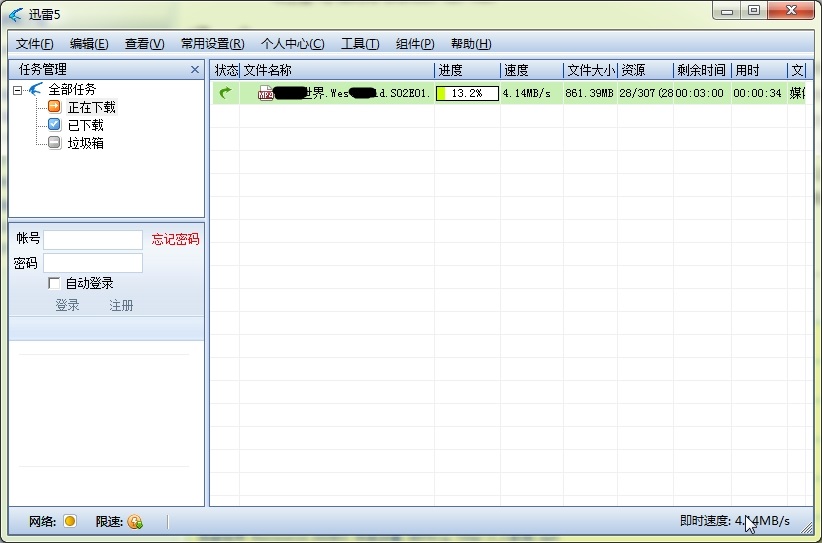Select the S02E01 download task name
822x543 pixels.
[x=352, y=93]
